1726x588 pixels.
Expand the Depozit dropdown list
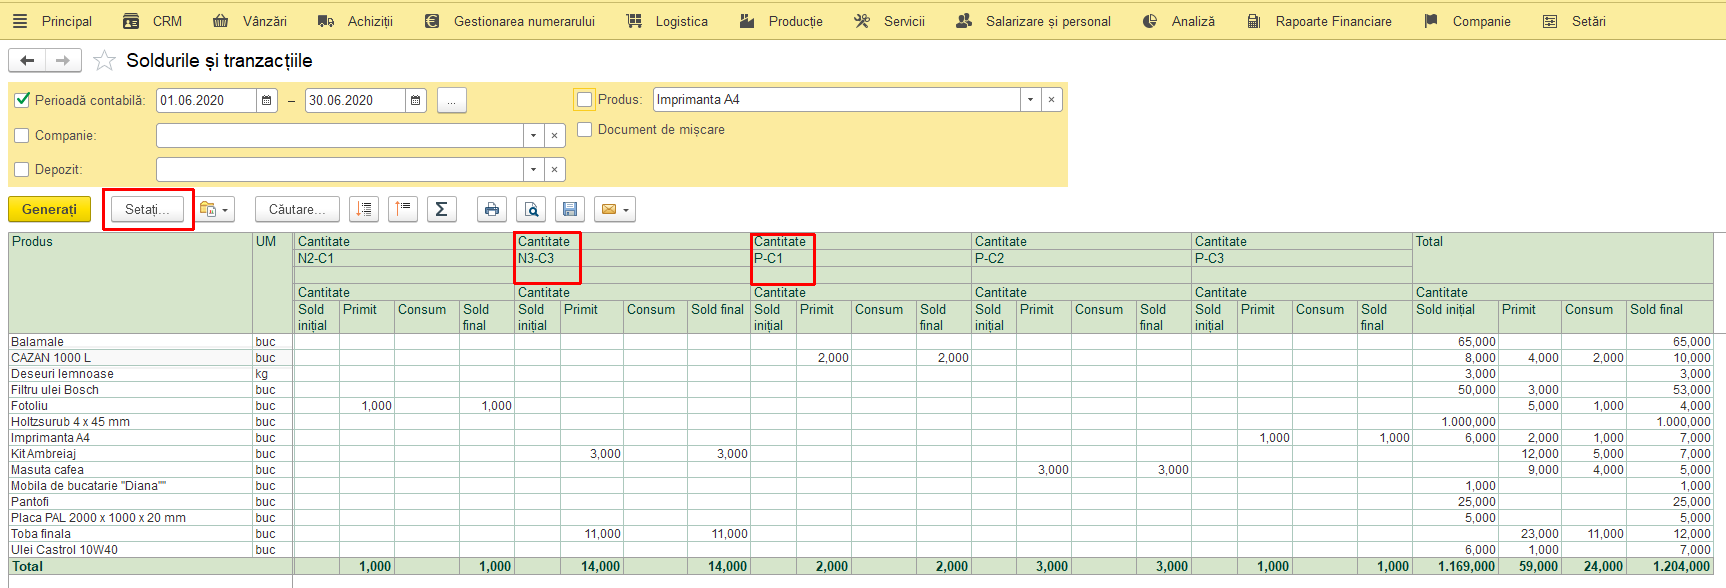click(x=534, y=169)
